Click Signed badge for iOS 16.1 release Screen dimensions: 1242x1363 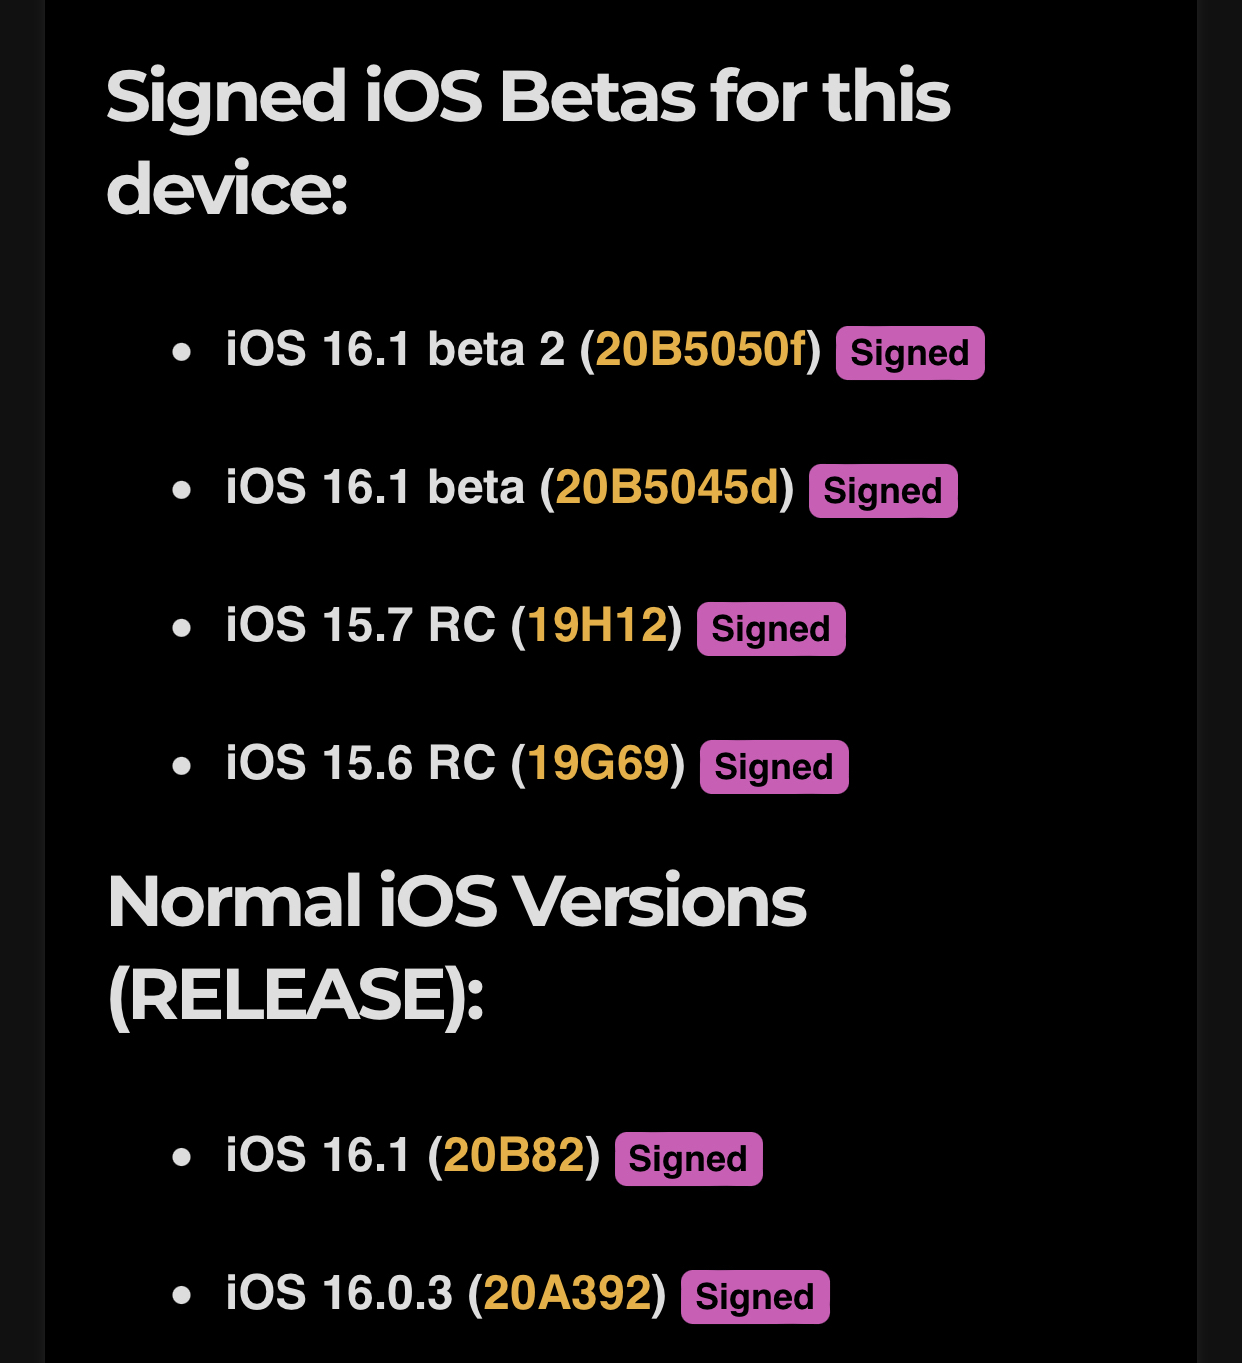(688, 1159)
